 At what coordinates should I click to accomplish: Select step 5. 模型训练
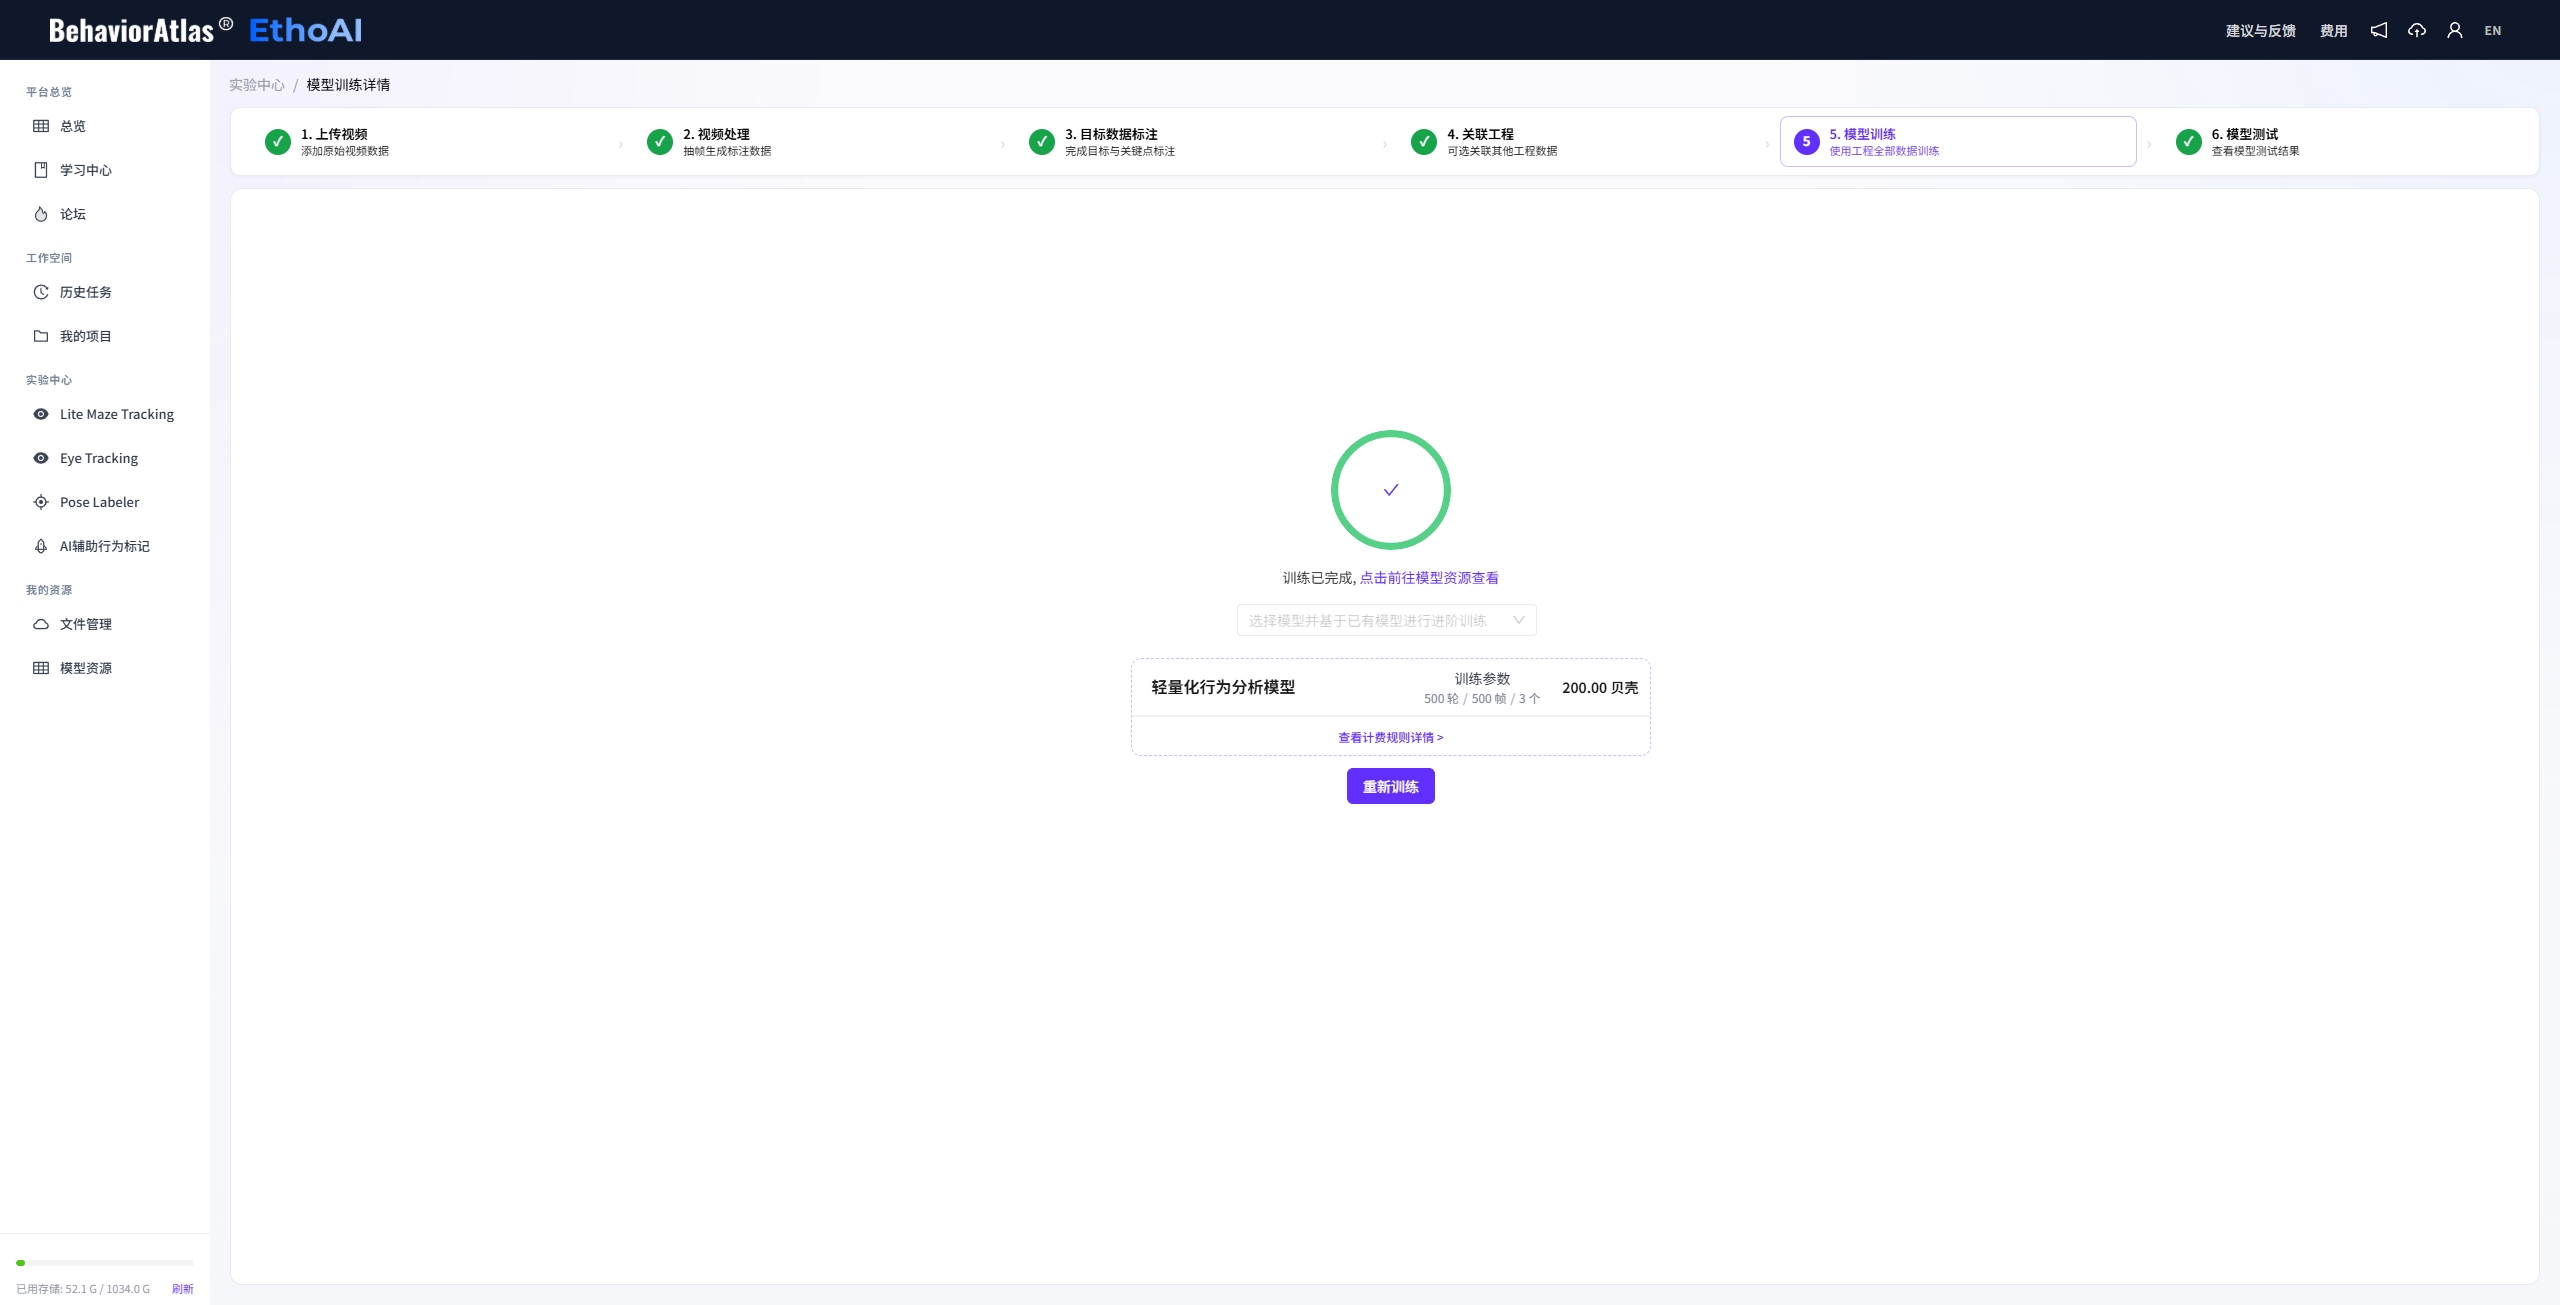1958,141
